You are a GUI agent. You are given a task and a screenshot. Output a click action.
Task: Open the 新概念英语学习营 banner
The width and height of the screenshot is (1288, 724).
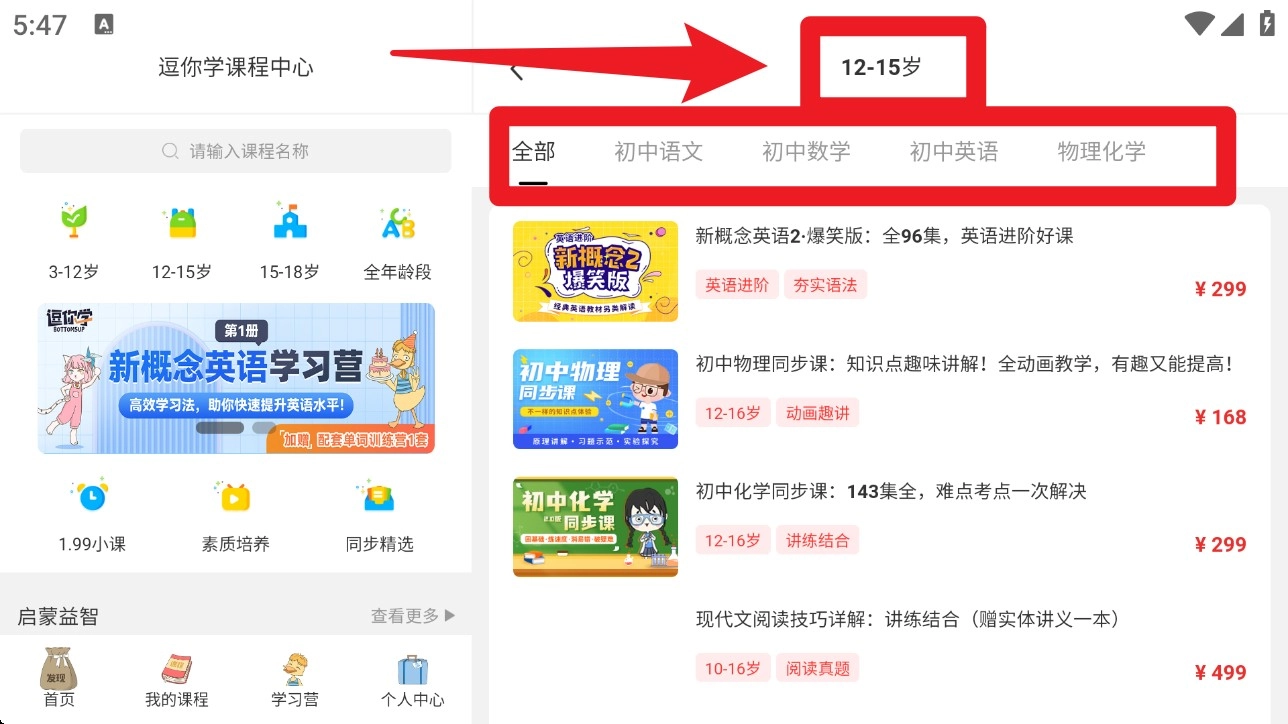click(x=236, y=378)
